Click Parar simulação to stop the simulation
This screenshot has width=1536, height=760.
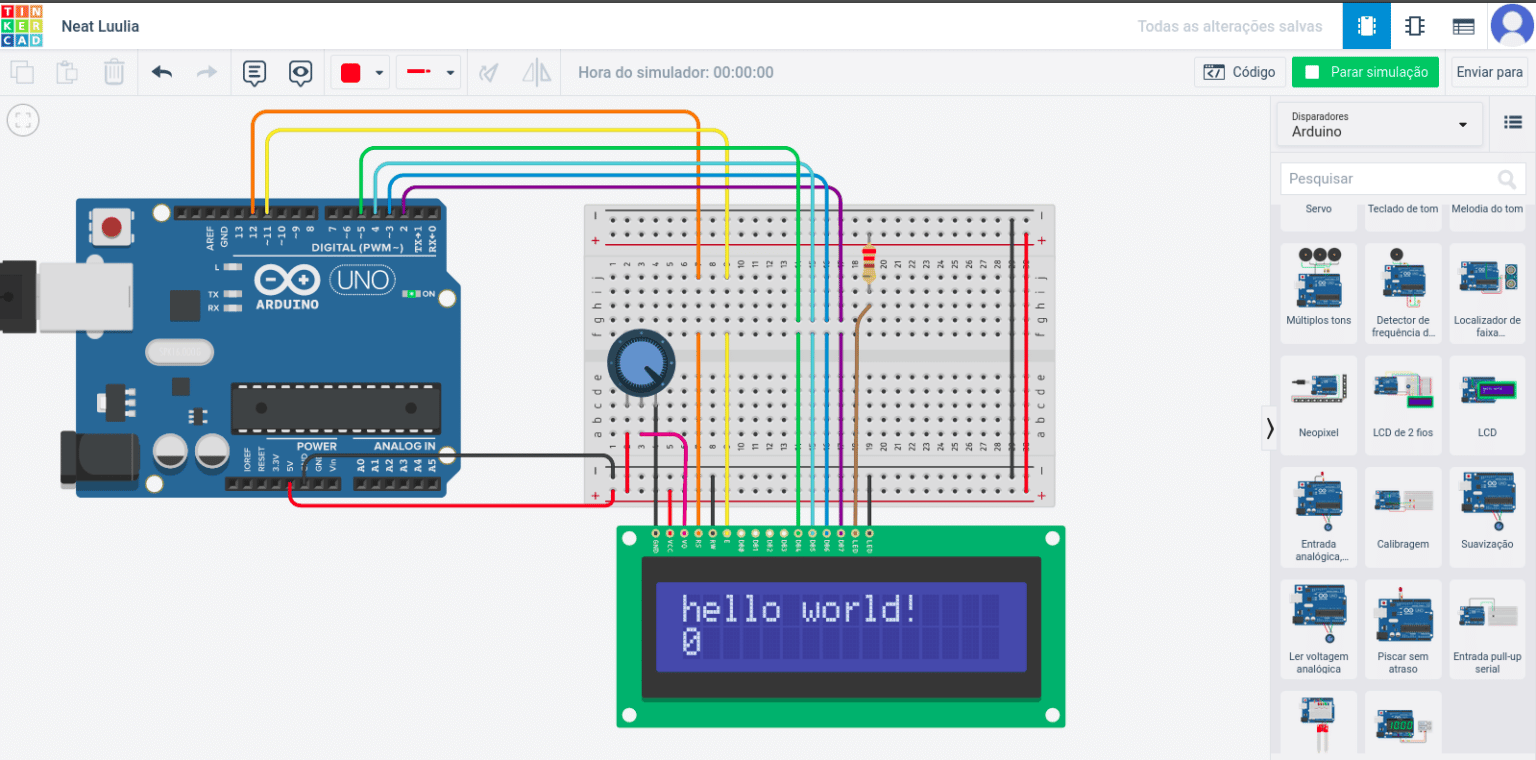pyautogui.click(x=1365, y=72)
